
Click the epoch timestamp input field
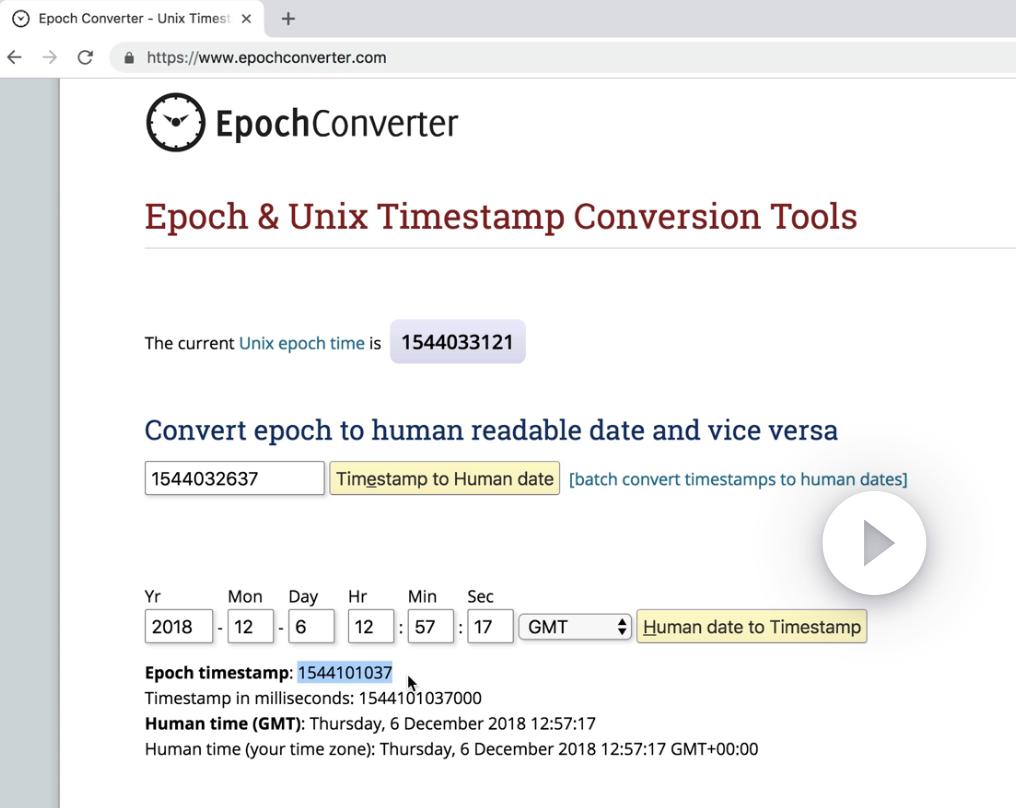coord(234,479)
